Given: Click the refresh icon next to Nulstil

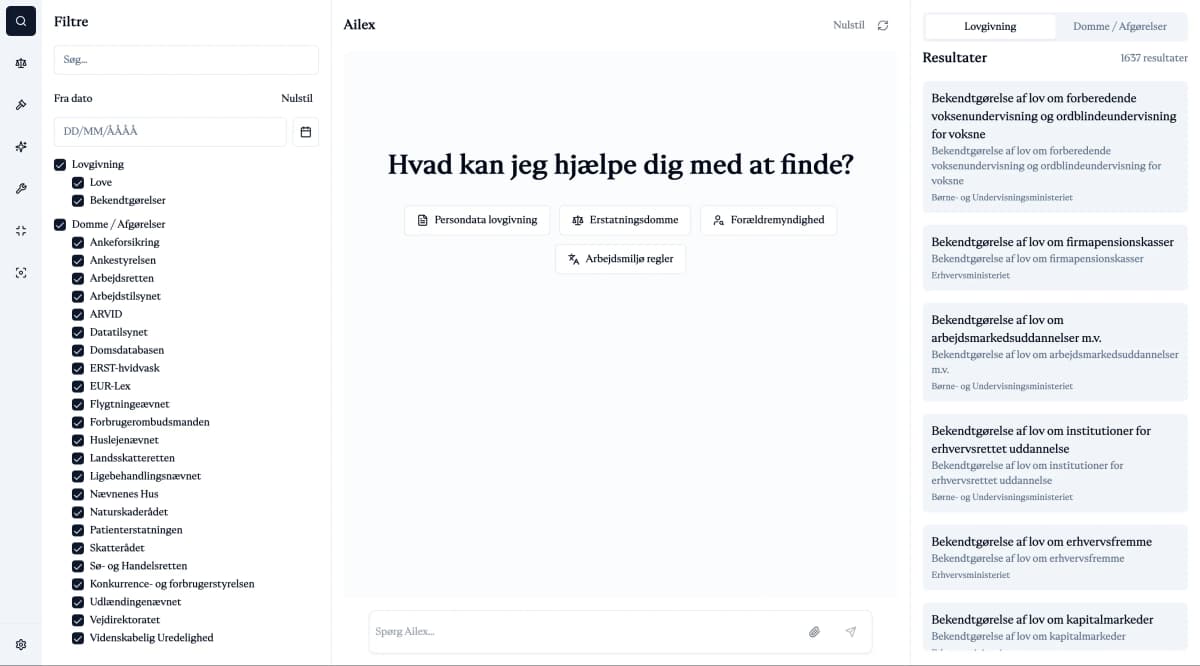Looking at the screenshot, I should (883, 25).
